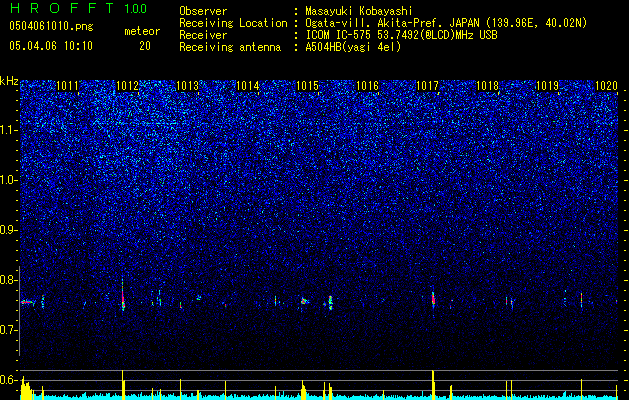Select the location text Ogata-vill. Akita-Pref. JAPAN

392,23
